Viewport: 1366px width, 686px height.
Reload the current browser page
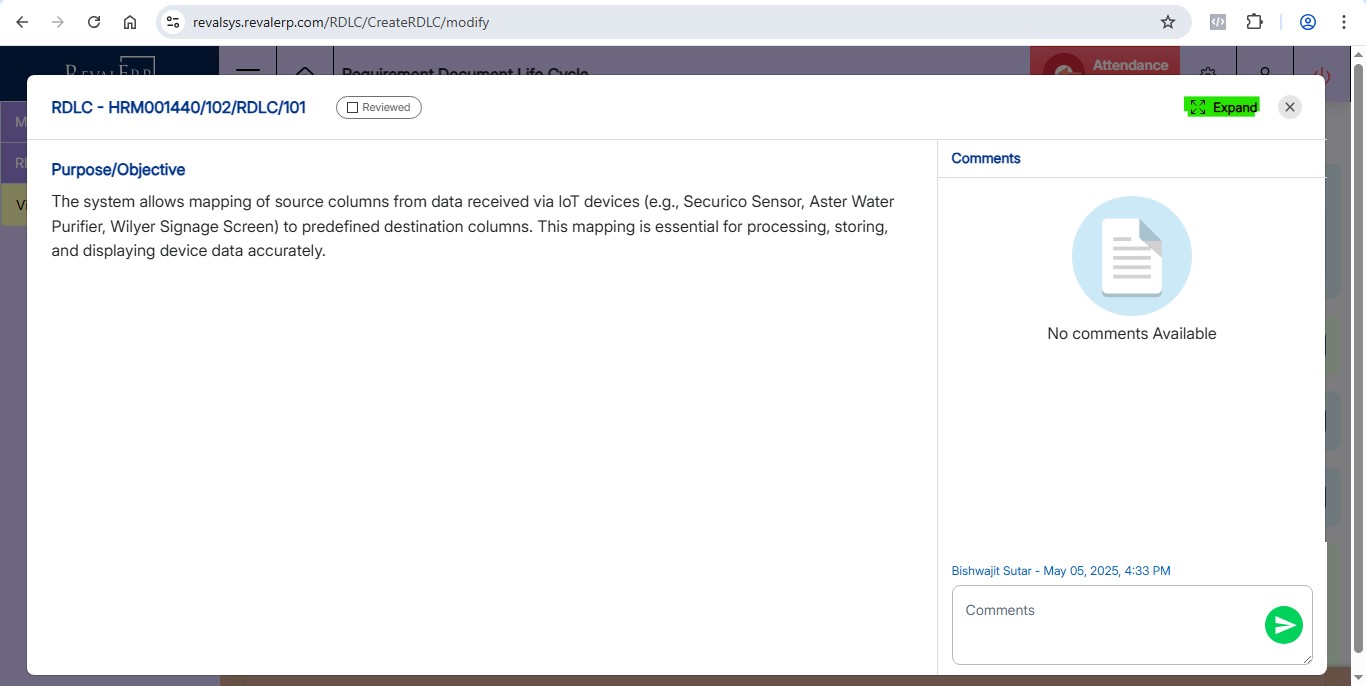94,22
